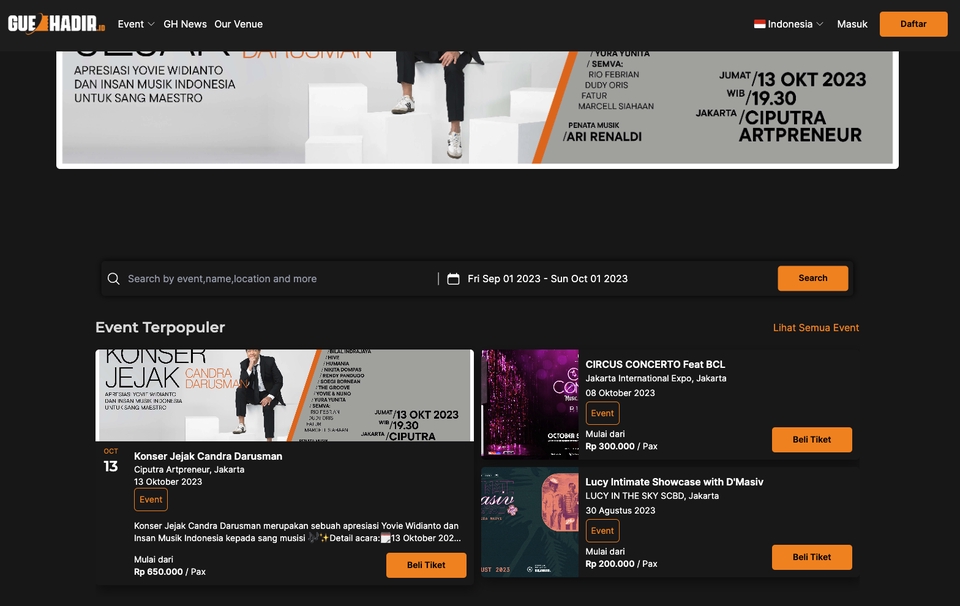The width and height of the screenshot is (960, 606).
Task: Click the 'Event Terpopuler' heading
Action: tap(160, 327)
